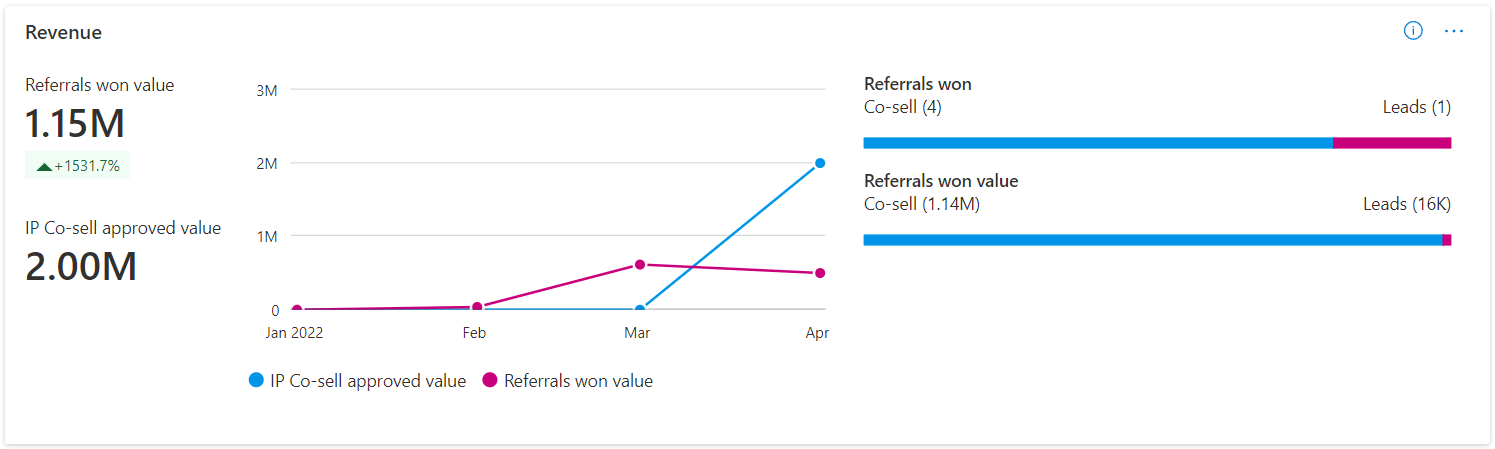Click the Leads segment of Referrals won bar
The height and width of the screenshot is (449, 1495).
1392,143
